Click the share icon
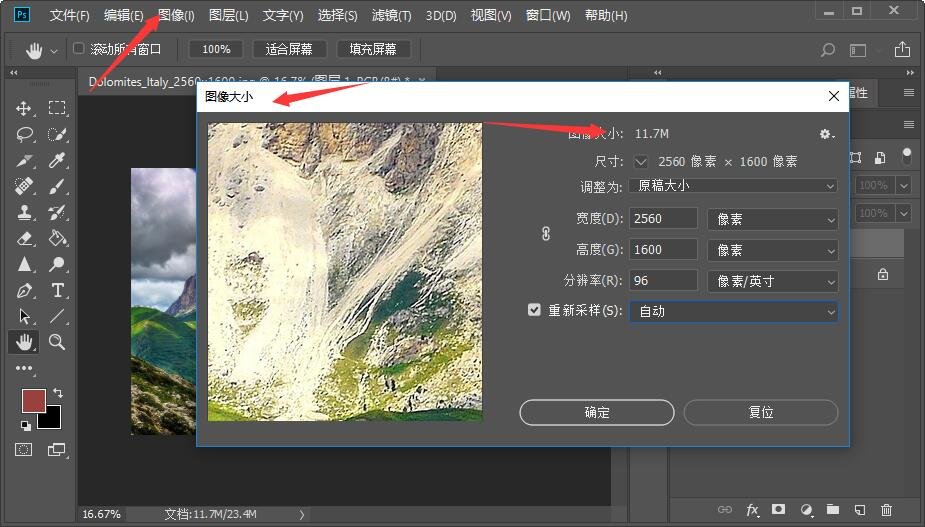 [902, 49]
